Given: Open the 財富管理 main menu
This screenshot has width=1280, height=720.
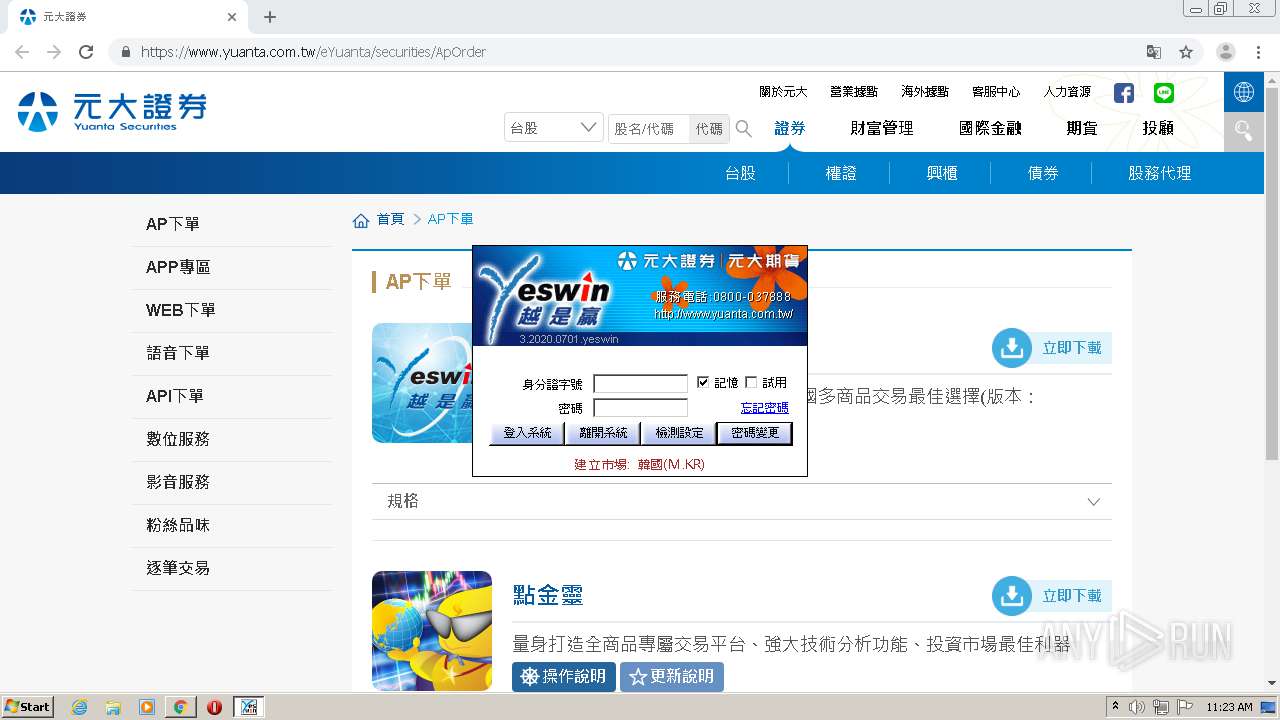Looking at the screenshot, I should pyautogui.click(x=882, y=128).
